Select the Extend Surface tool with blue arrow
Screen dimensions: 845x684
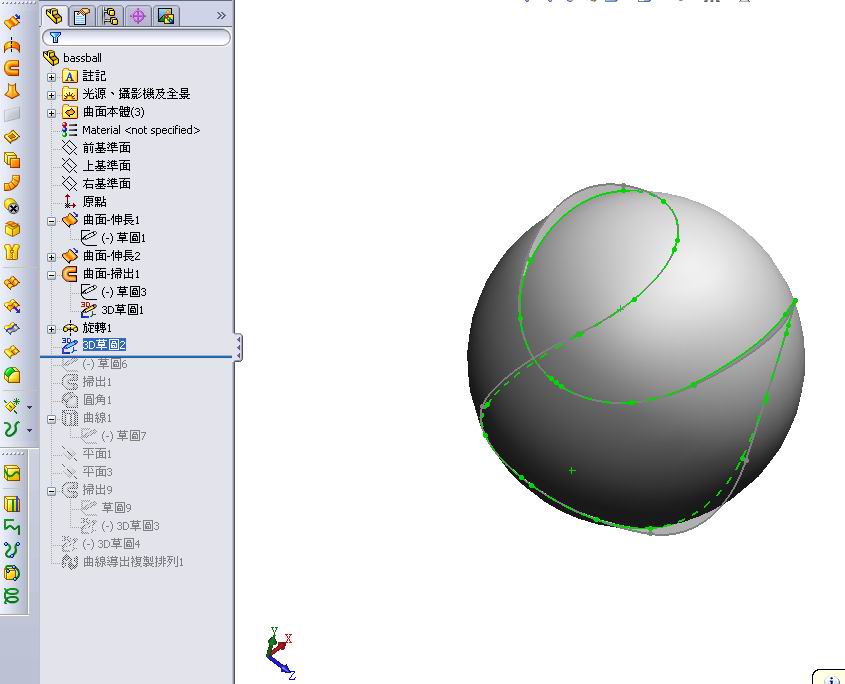click(x=12, y=306)
